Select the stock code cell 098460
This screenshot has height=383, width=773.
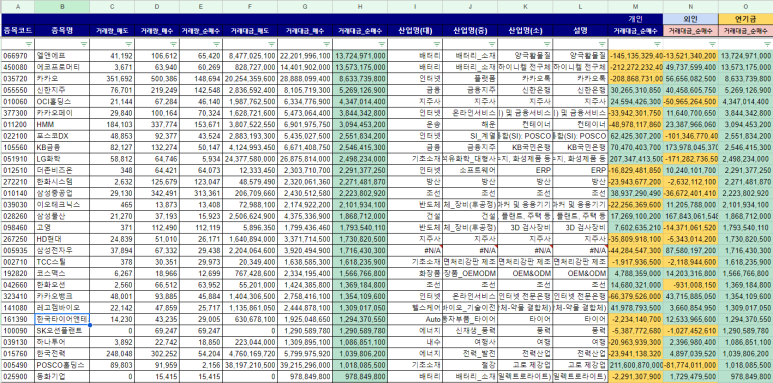tap(18, 227)
